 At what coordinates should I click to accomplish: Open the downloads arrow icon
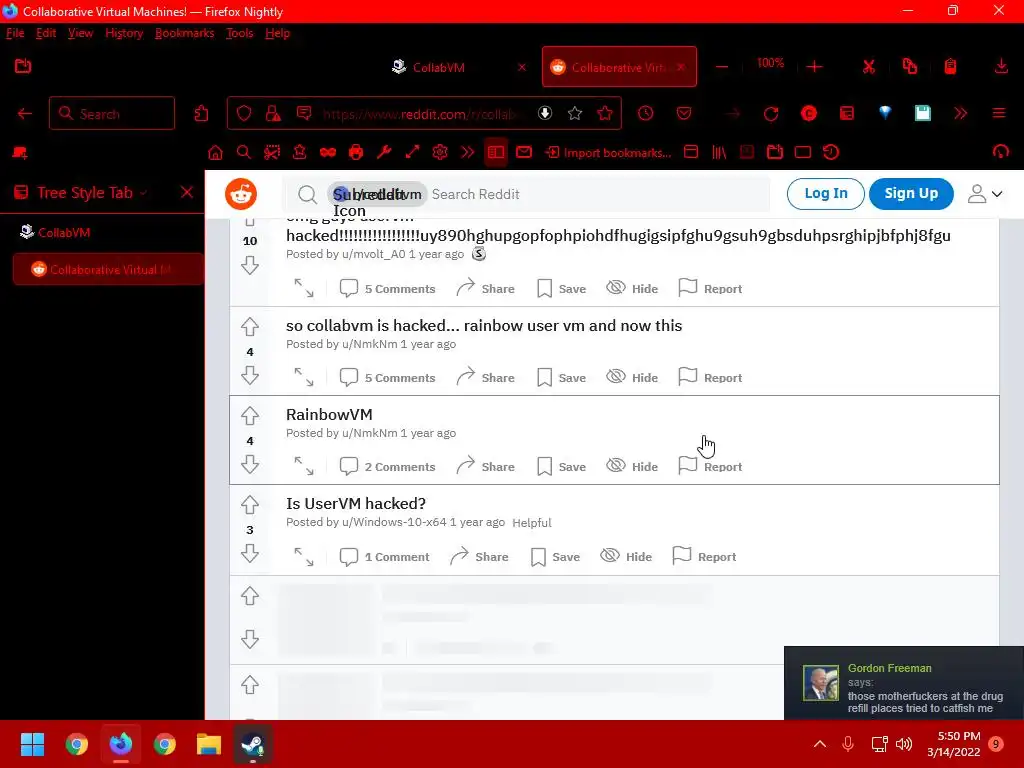coord(1000,67)
